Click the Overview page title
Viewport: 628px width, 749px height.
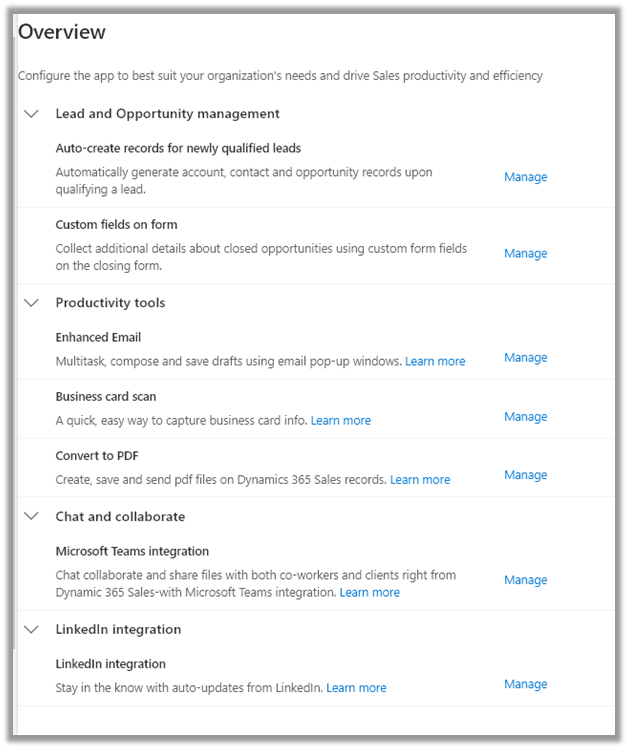[x=62, y=32]
